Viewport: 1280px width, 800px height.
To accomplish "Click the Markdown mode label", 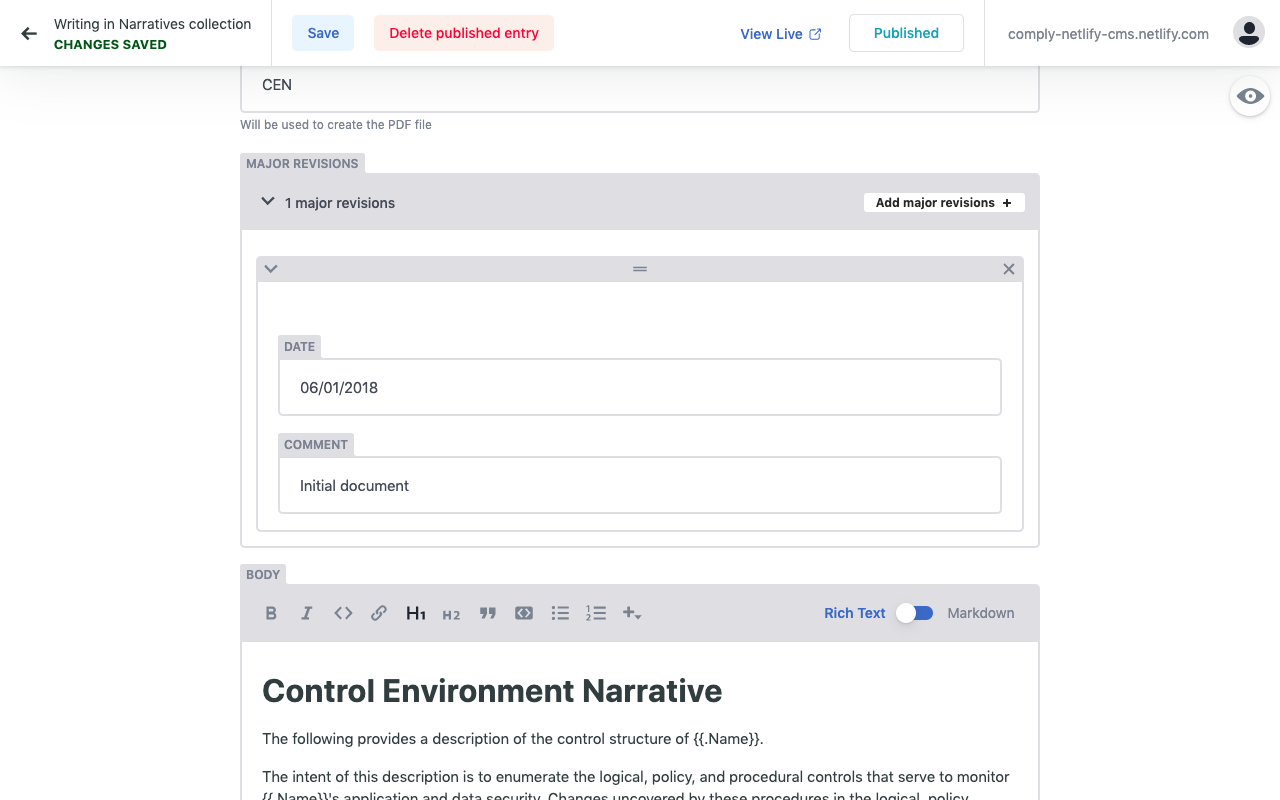I will point(981,613).
